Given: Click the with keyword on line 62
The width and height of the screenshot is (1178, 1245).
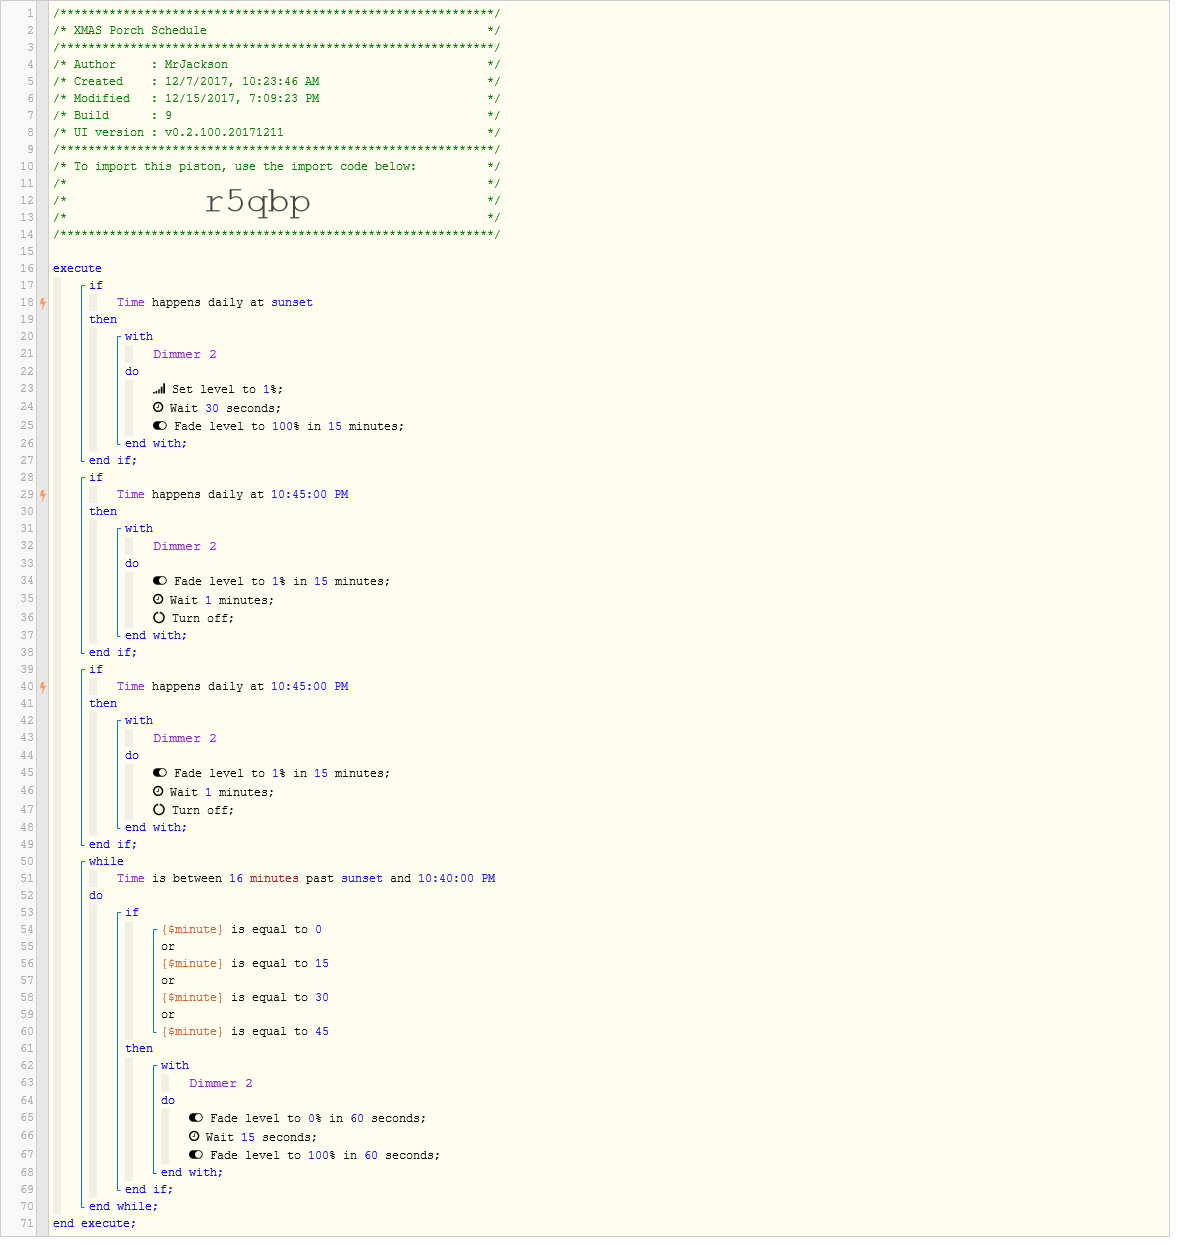Looking at the screenshot, I should coord(175,1065).
